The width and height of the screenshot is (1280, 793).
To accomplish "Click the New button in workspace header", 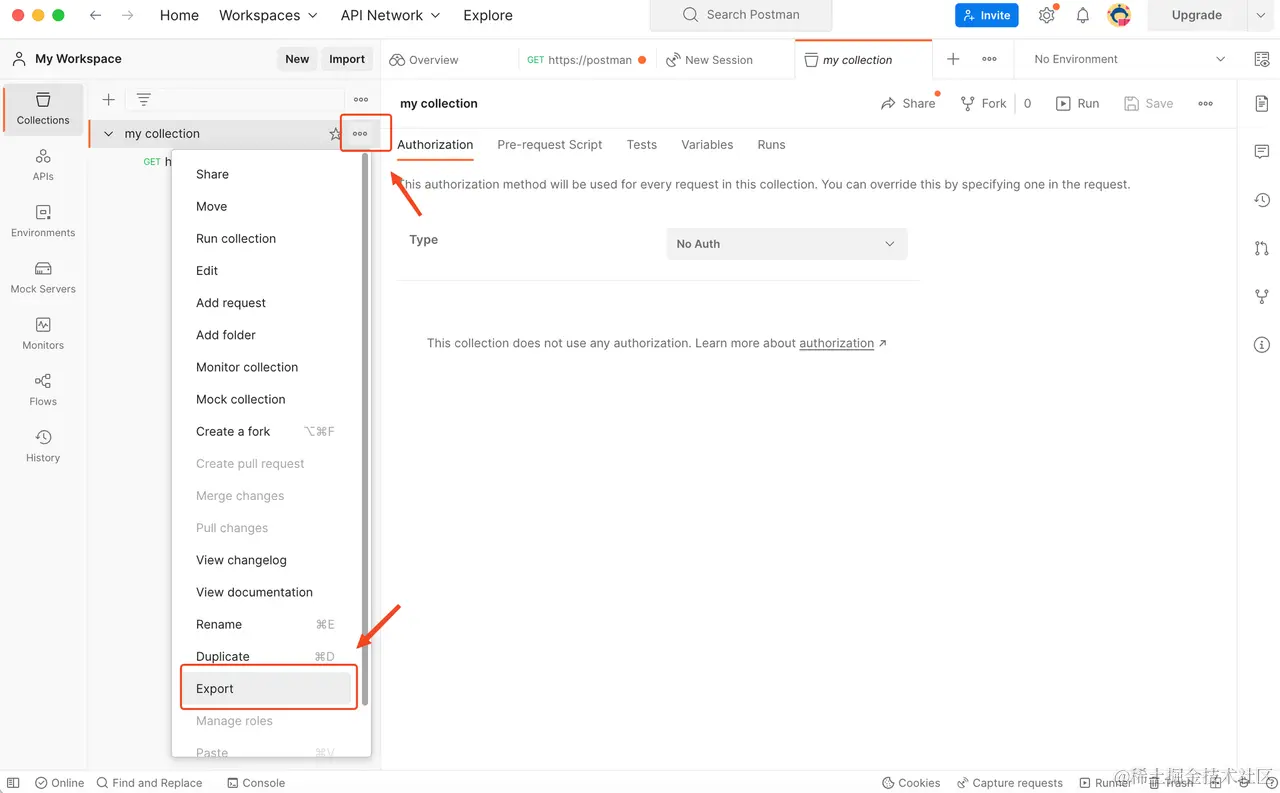I will pyautogui.click(x=297, y=59).
